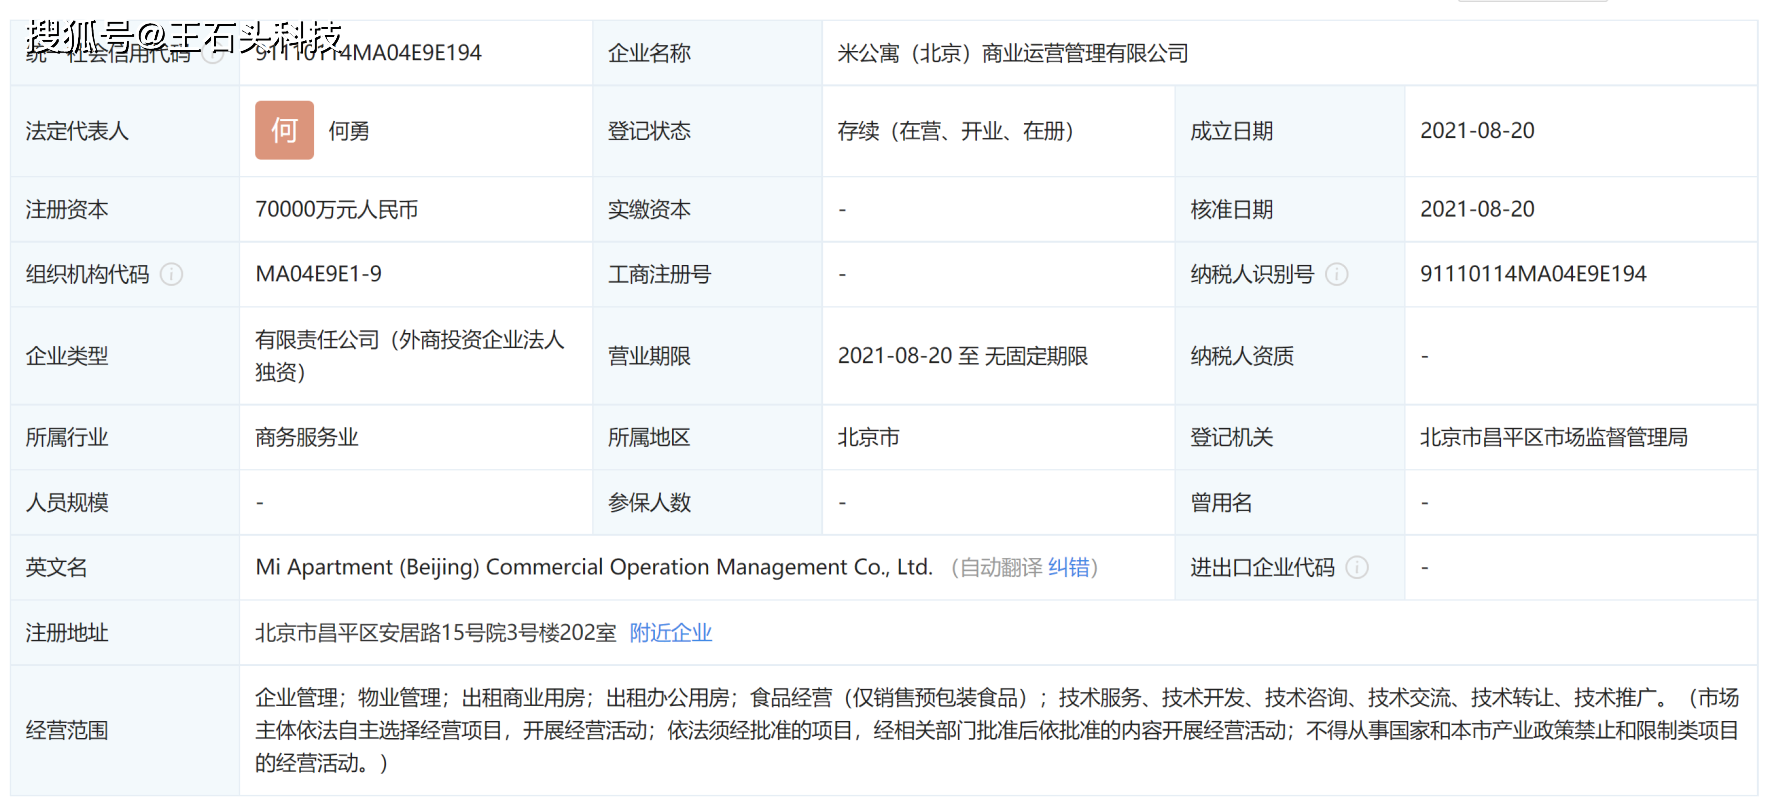The height and width of the screenshot is (808, 1768).
Task: Click the 曾用名 label
Action: pyautogui.click(x=1221, y=502)
